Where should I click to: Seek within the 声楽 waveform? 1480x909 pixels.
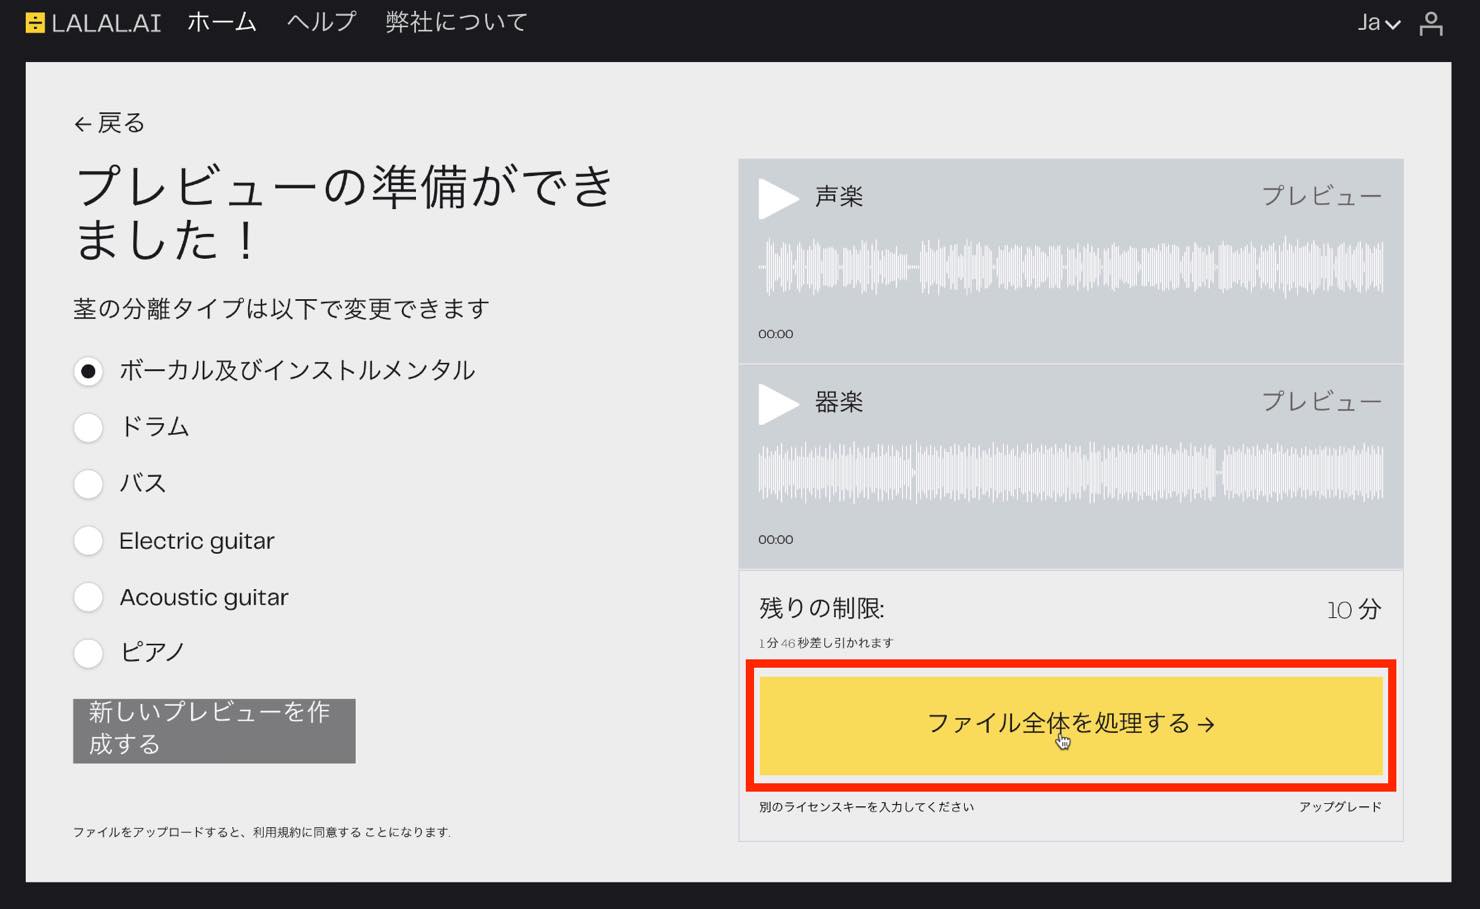pos(1071,268)
